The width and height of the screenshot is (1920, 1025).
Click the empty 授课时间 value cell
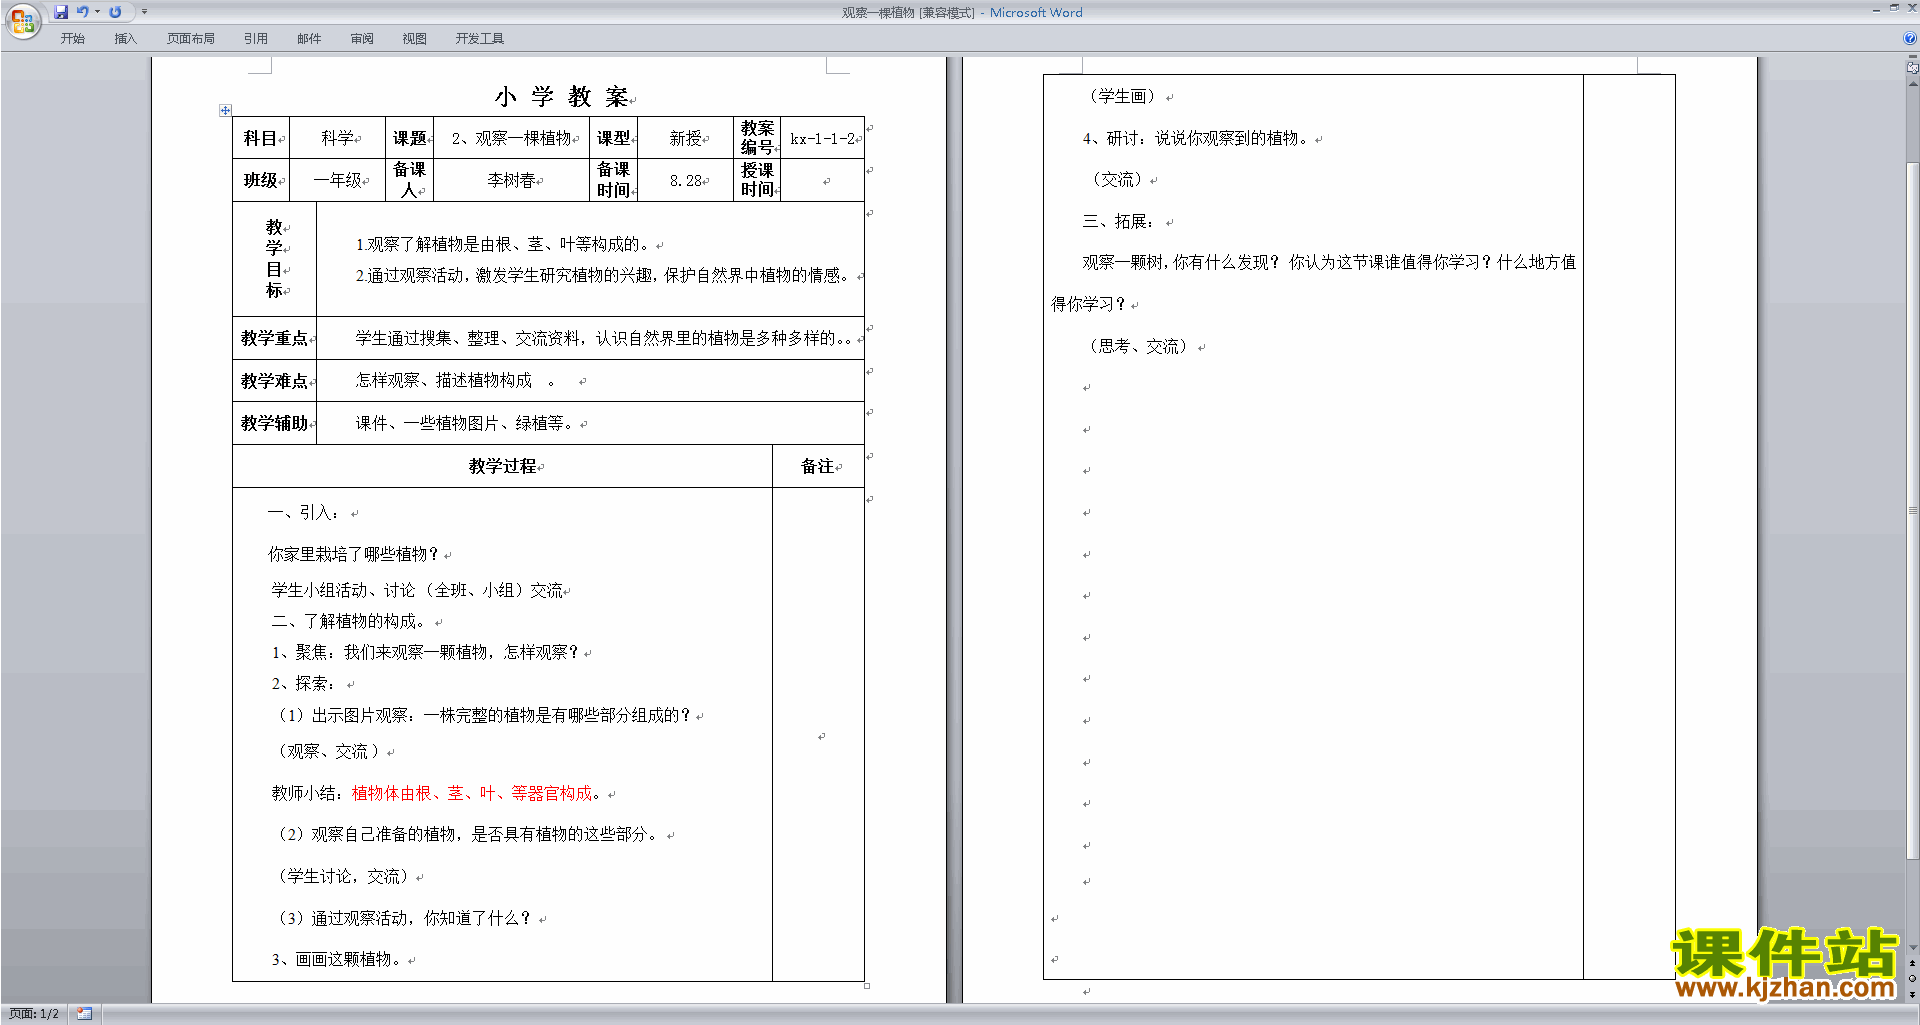pos(822,180)
